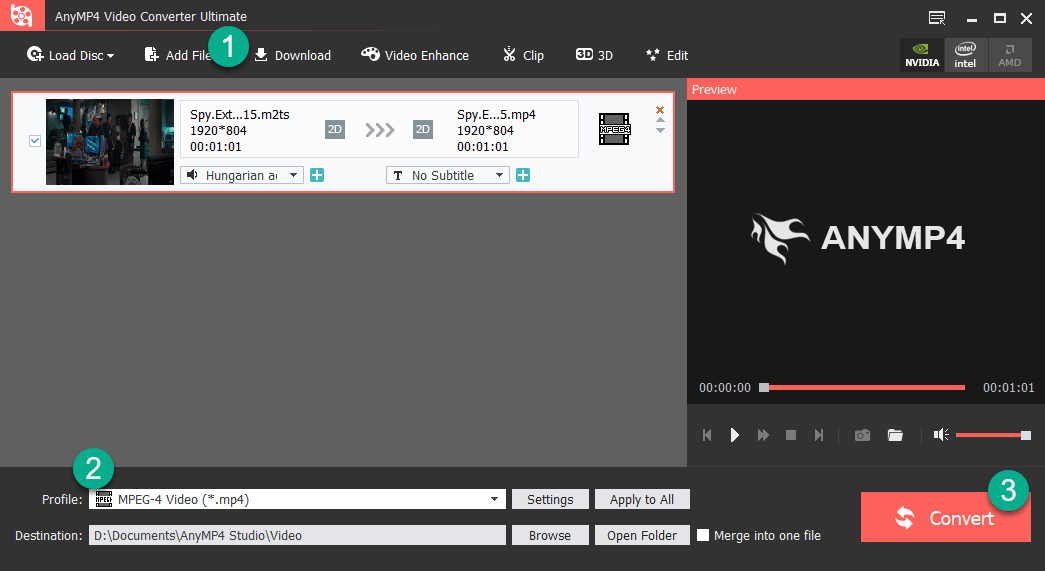Click the preview seek slider
This screenshot has height=571, width=1045.
tap(864, 387)
